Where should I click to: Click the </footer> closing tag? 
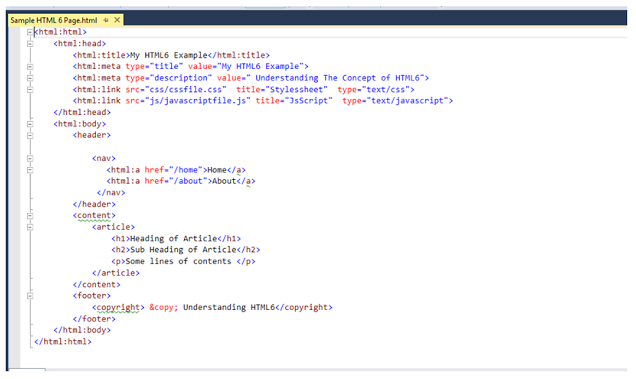[94, 319]
